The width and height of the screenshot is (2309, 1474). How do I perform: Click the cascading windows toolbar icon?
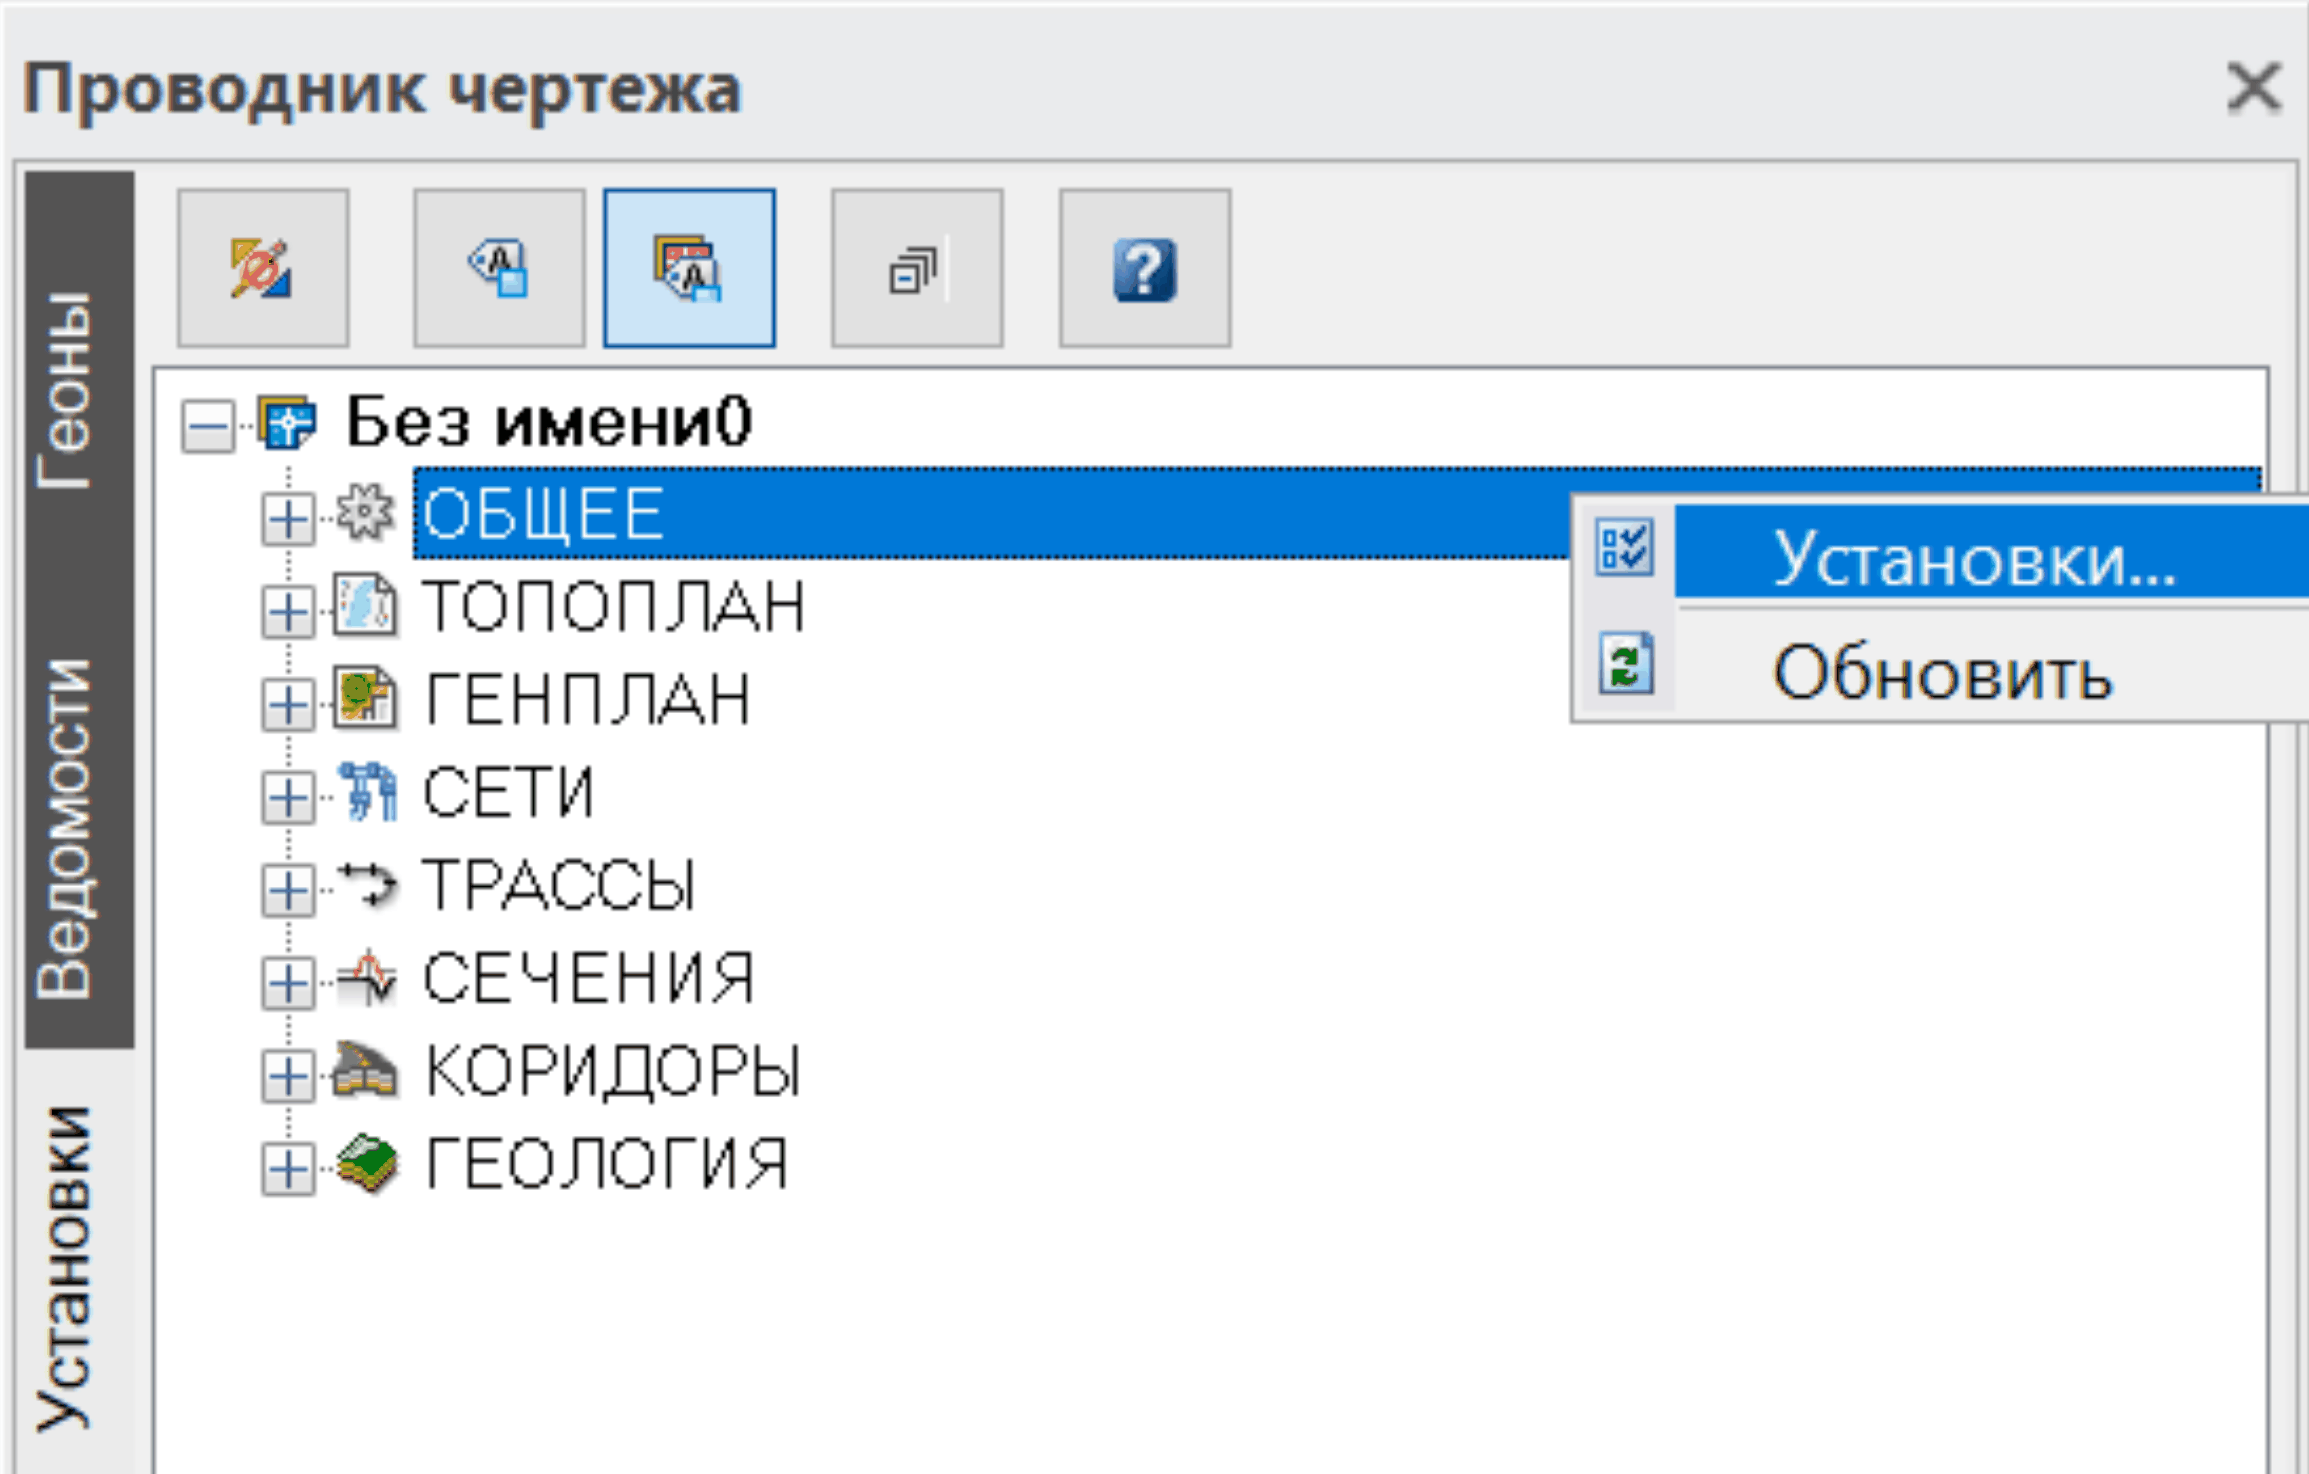916,268
